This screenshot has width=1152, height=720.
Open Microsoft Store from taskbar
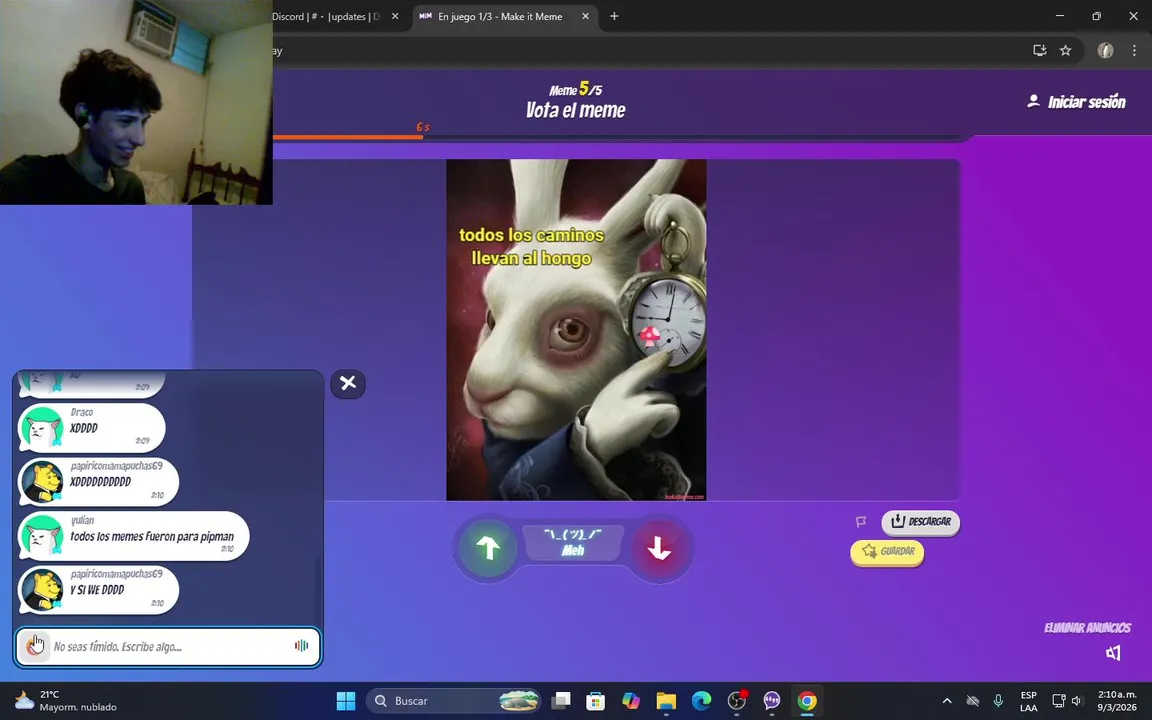pyautogui.click(x=596, y=701)
